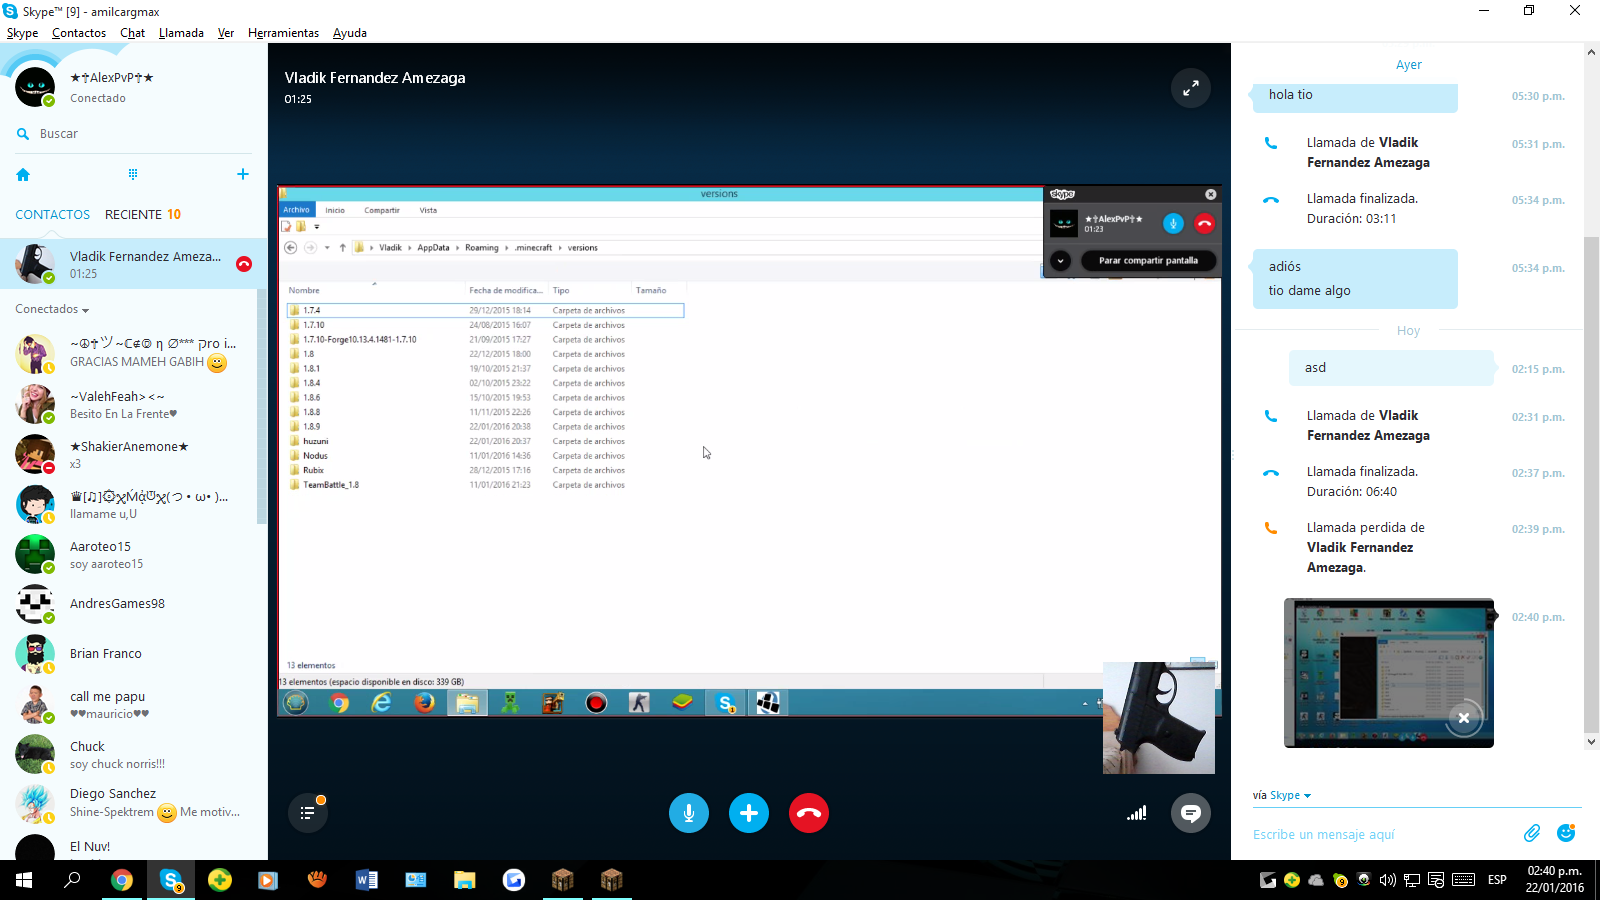Viewport: 1600px width, 900px height.
Task: Hang up with the large red end call button
Action: [809, 813]
